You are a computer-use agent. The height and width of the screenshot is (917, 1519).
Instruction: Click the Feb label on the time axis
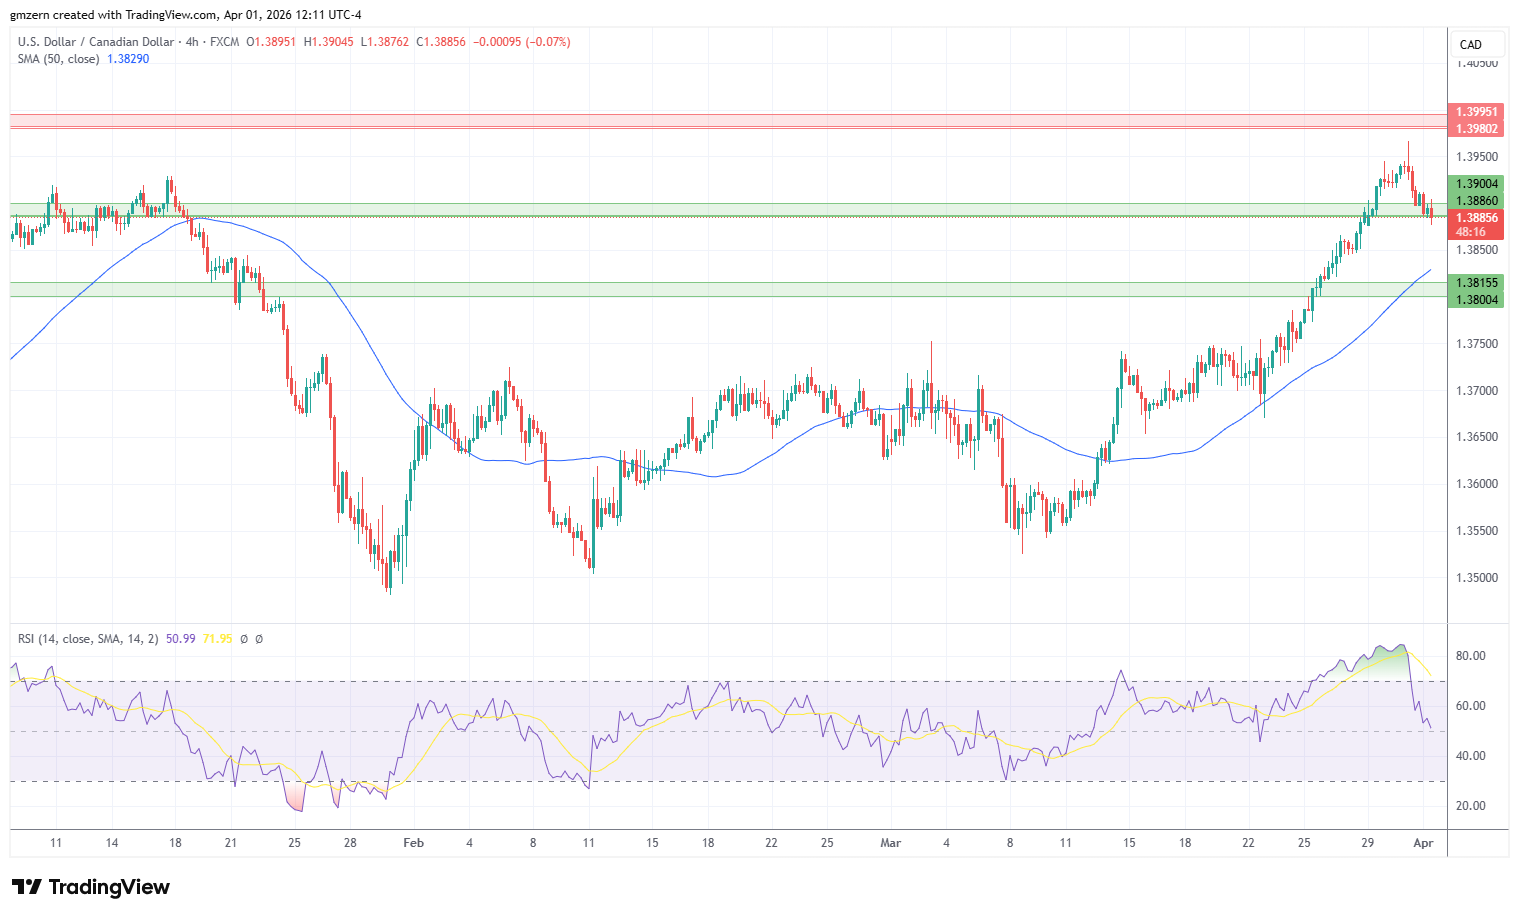pyautogui.click(x=414, y=843)
